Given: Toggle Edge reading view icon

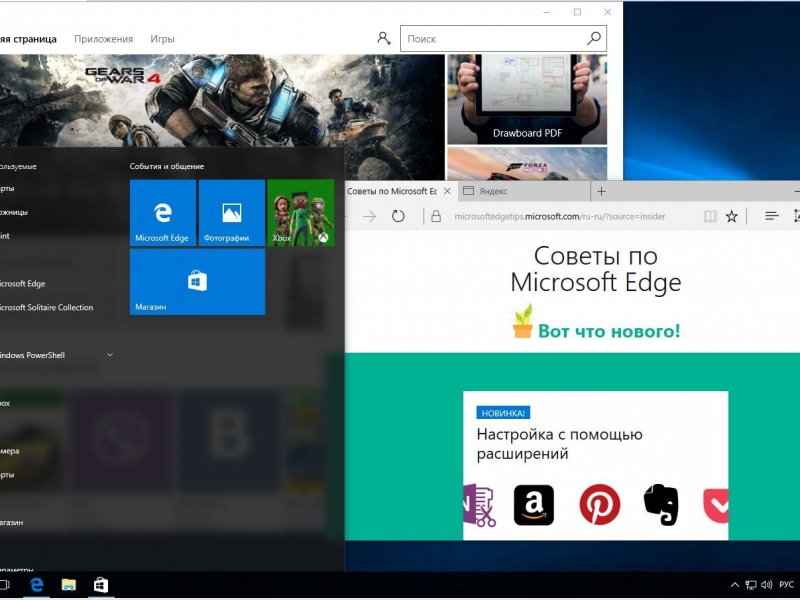Looking at the screenshot, I should (710, 217).
